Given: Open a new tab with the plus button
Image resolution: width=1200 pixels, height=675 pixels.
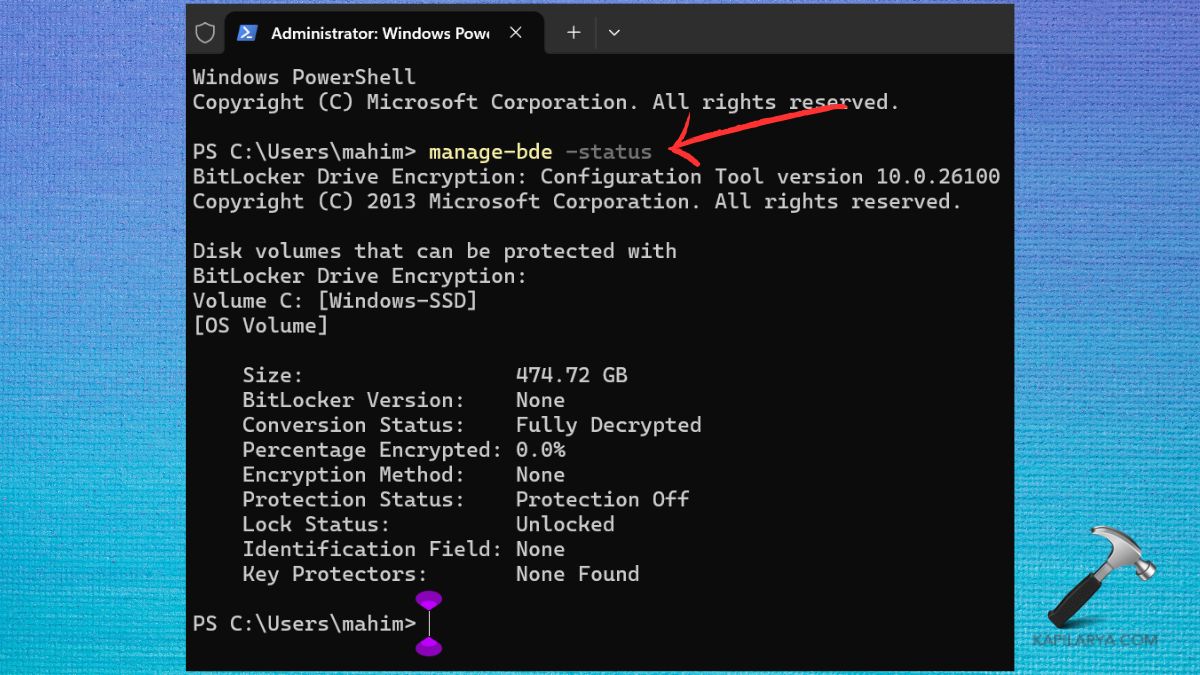Looking at the screenshot, I should [573, 33].
